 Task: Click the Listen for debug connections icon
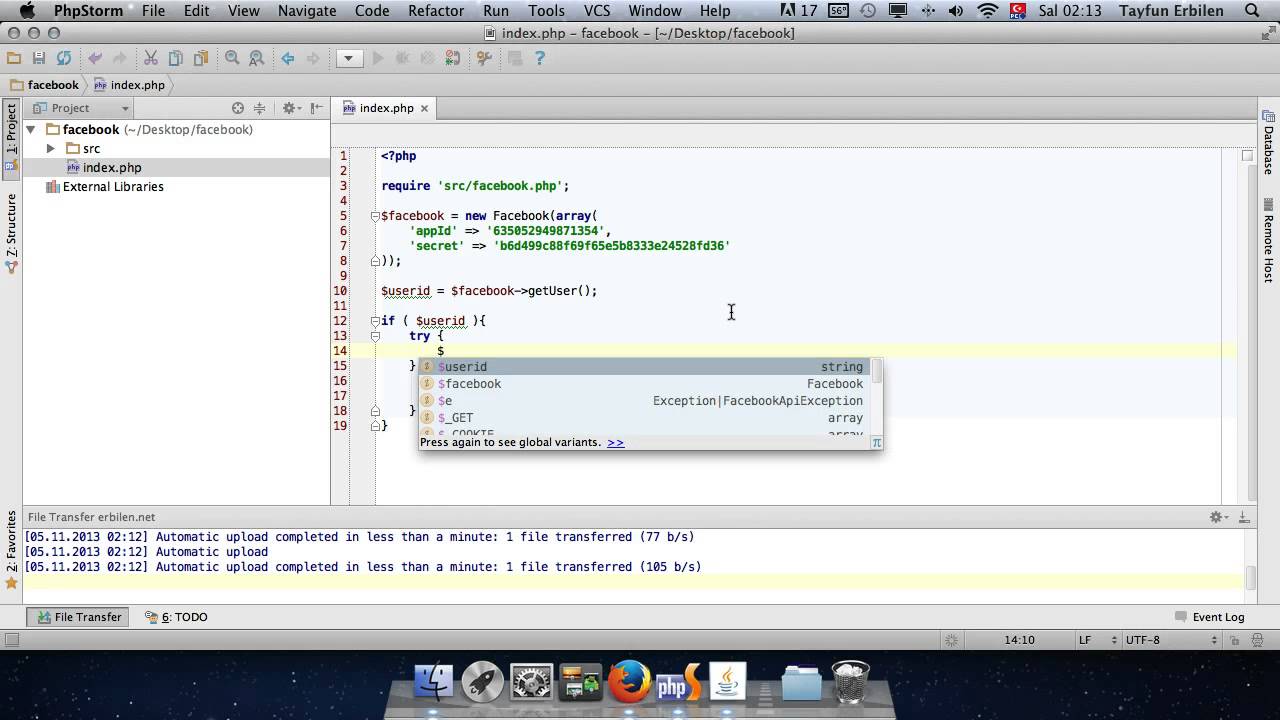[453, 58]
